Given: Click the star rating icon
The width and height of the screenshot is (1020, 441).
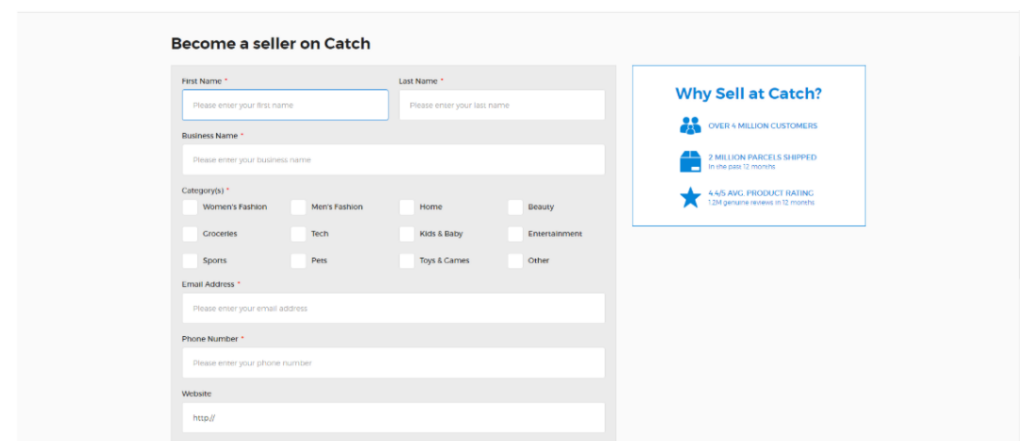Looking at the screenshot, I should [690, 197].
